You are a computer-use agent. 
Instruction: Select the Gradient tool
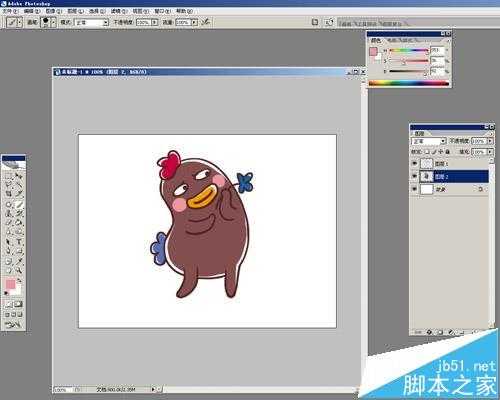point(19,222)
